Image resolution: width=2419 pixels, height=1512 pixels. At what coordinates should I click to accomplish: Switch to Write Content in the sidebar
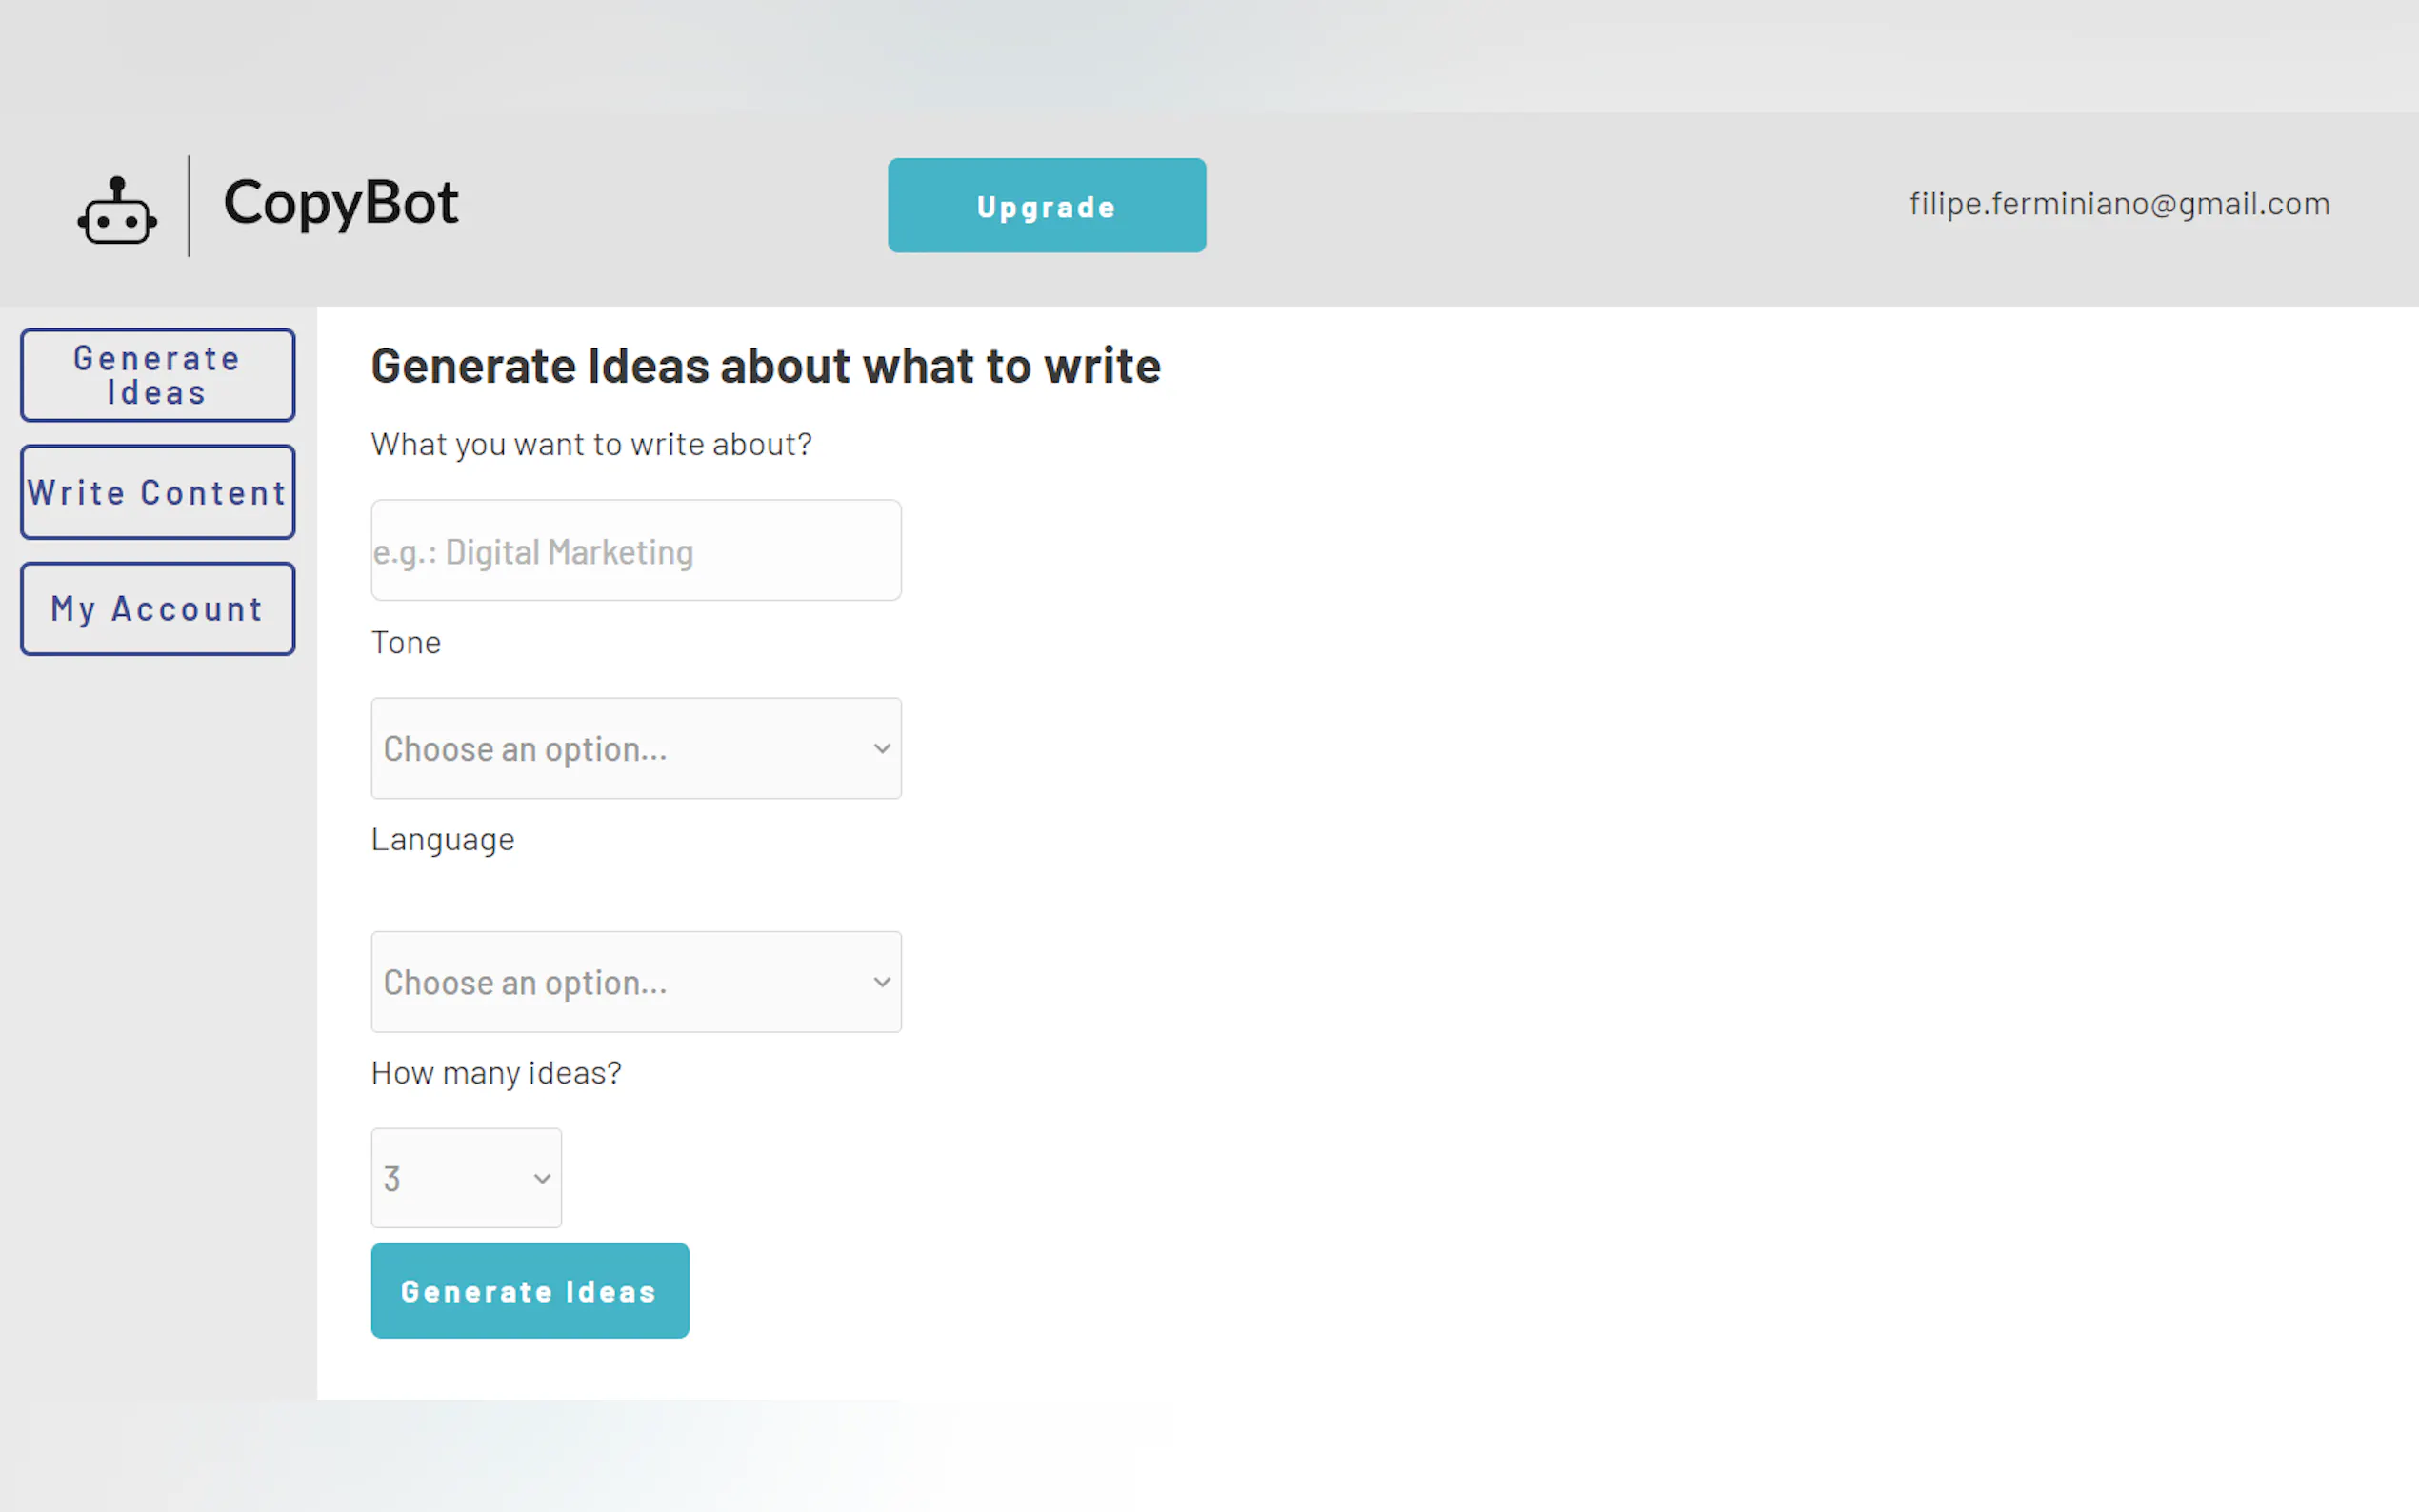157,492
